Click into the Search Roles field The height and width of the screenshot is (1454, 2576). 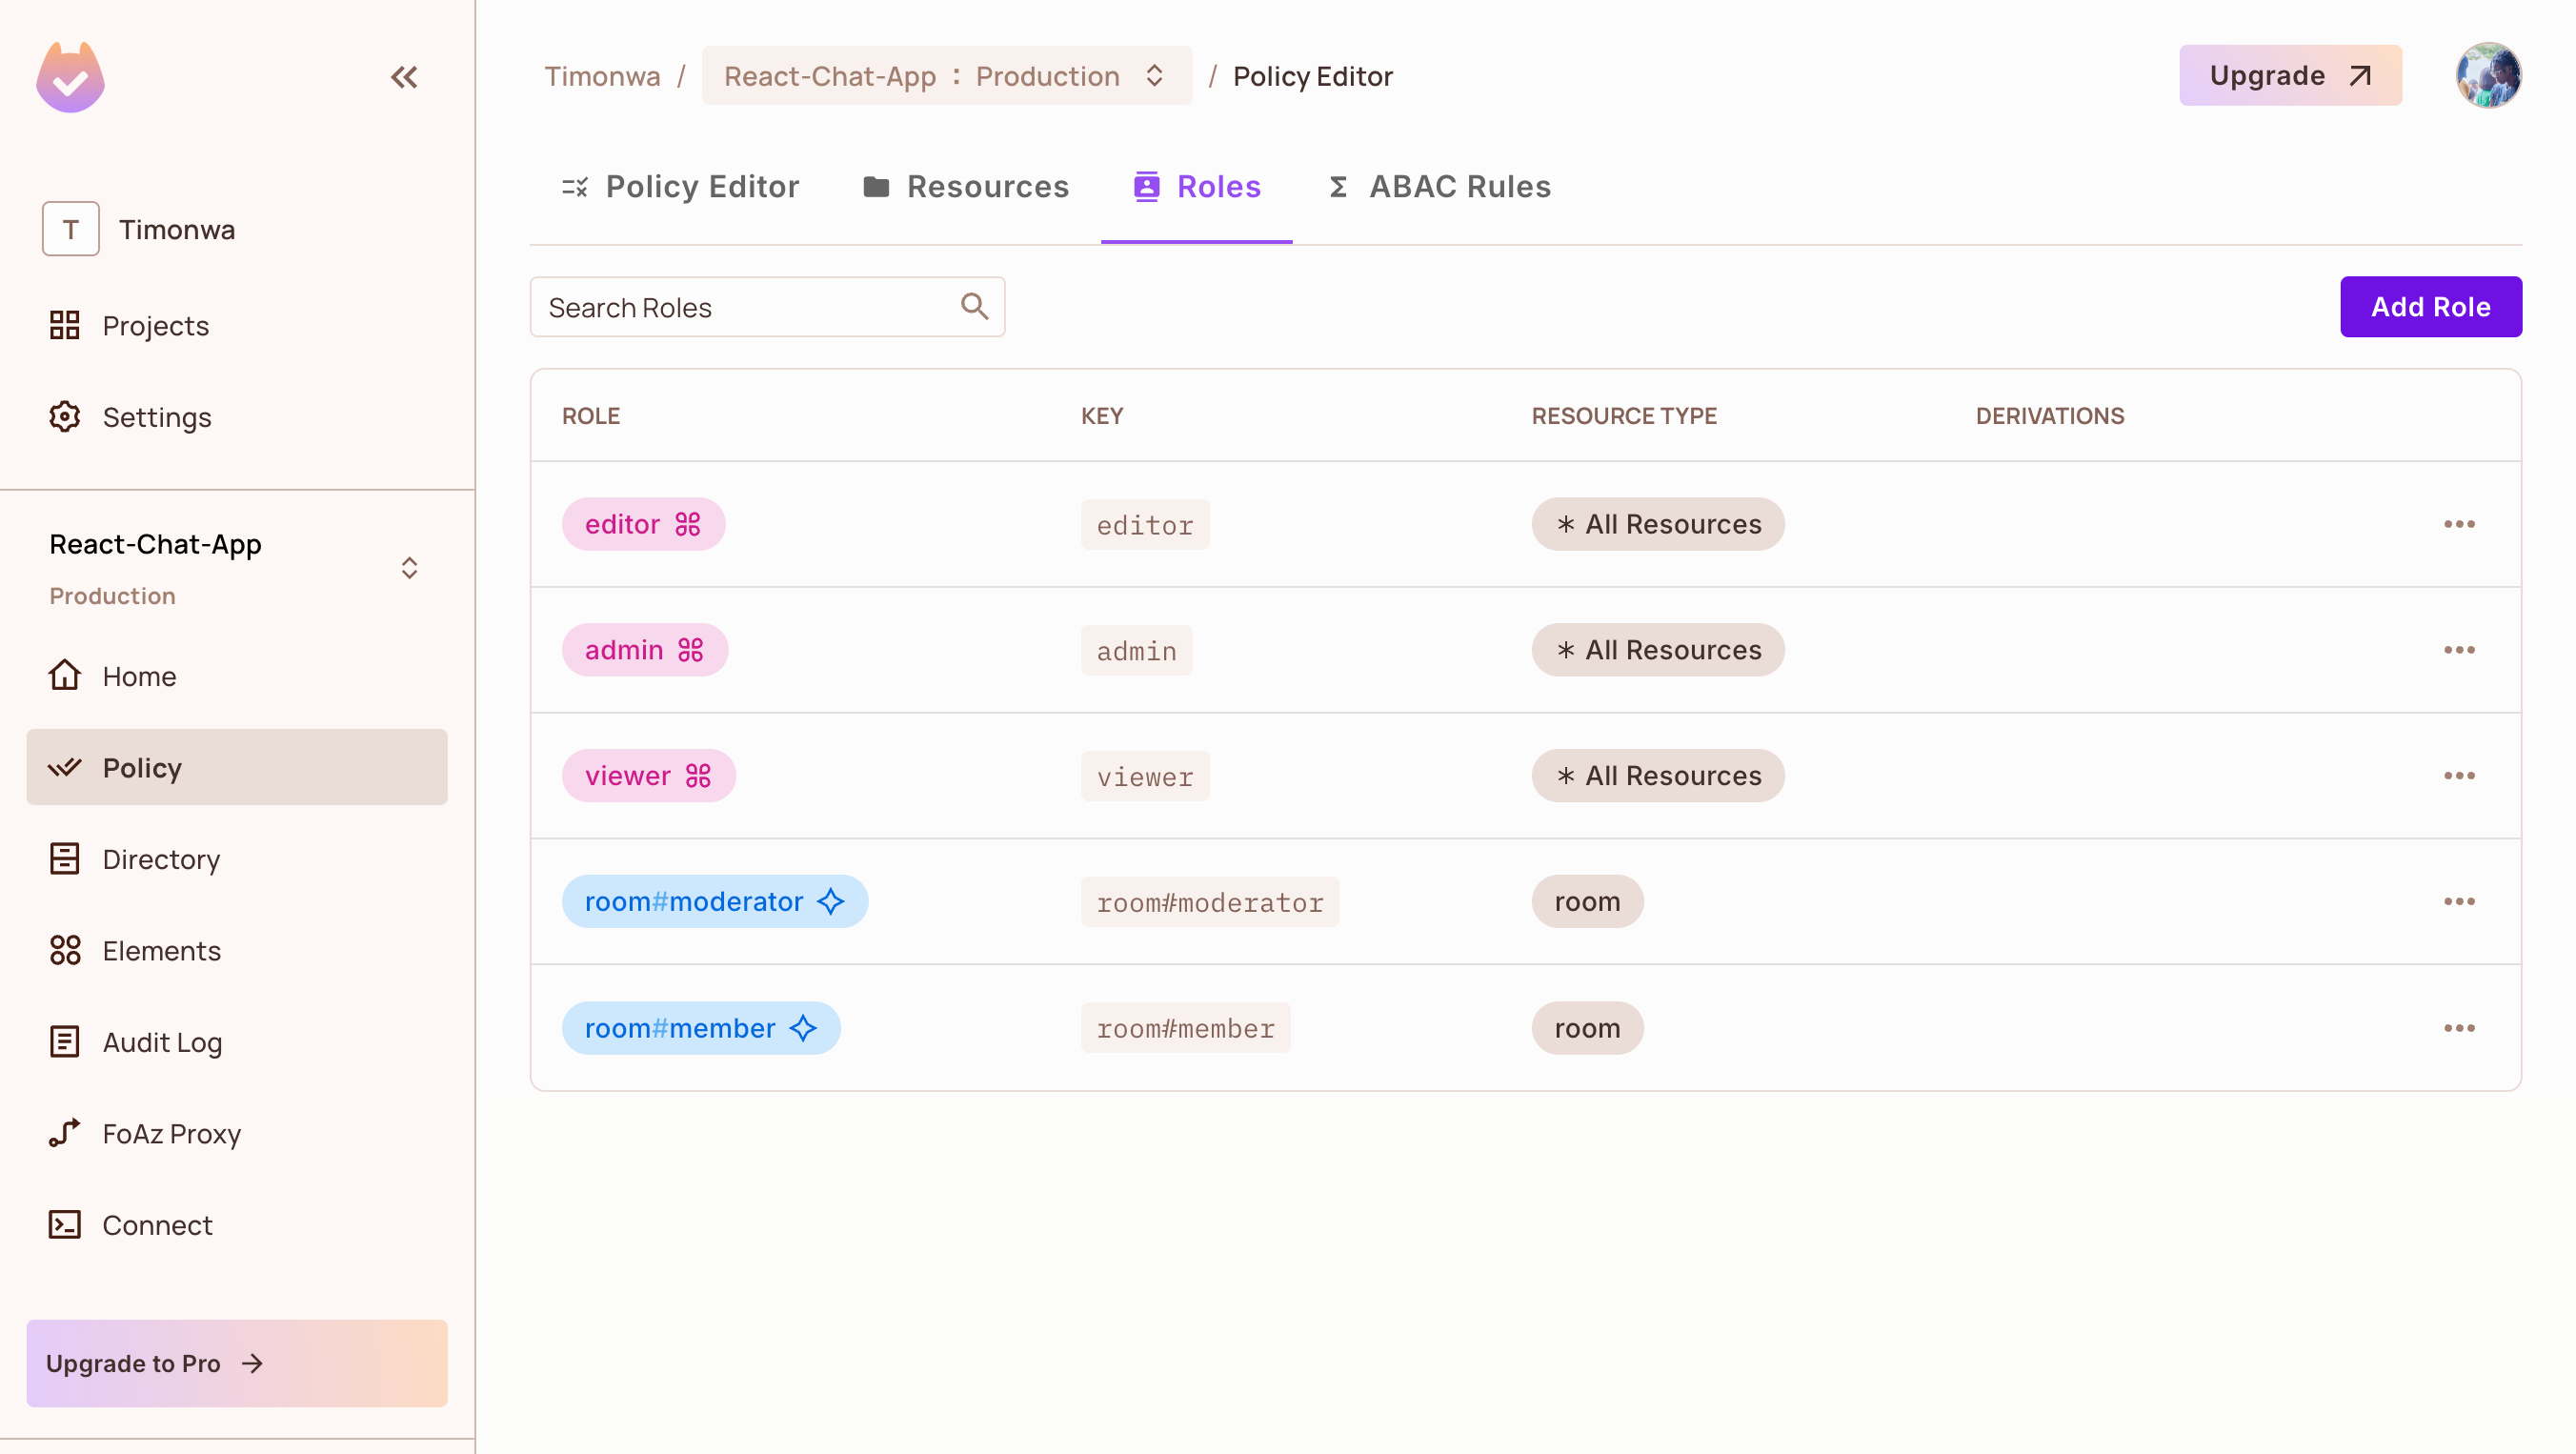point(745,307)
